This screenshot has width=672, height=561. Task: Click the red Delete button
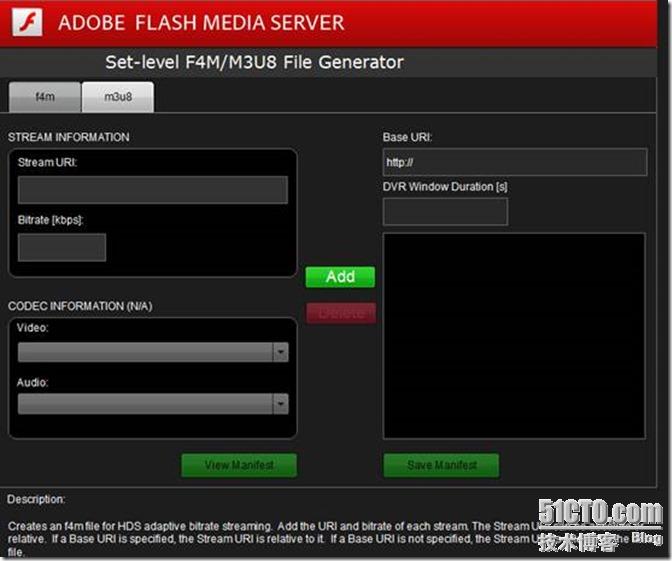coord(341,313)
